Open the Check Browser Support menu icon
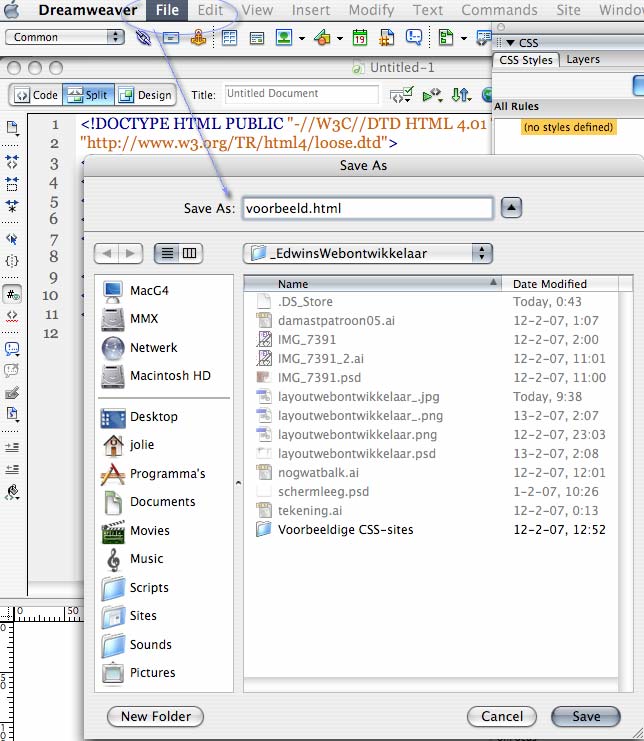Image resolution: width=644 pixels, height=741 pixels. tap(402, 95)
